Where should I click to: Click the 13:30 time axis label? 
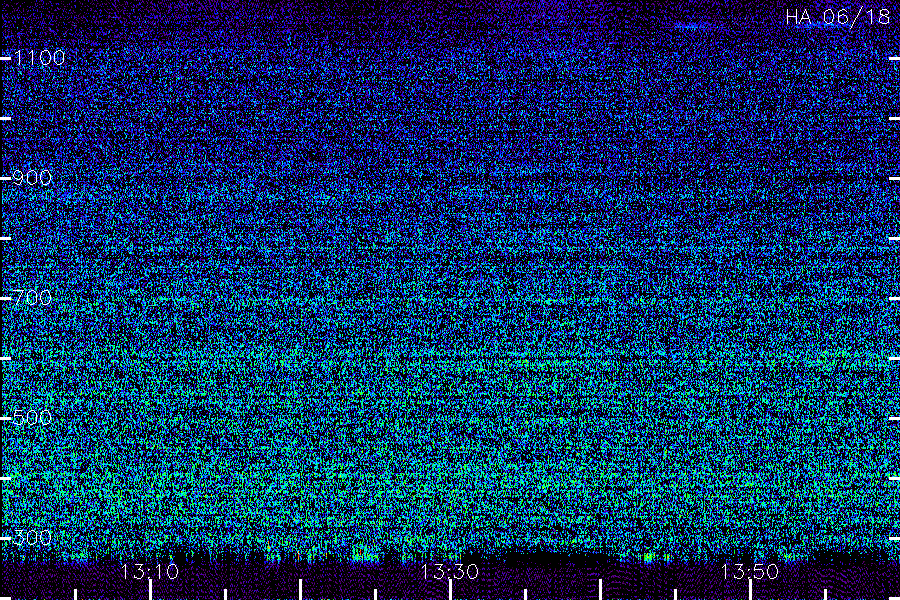pos(450,572)
